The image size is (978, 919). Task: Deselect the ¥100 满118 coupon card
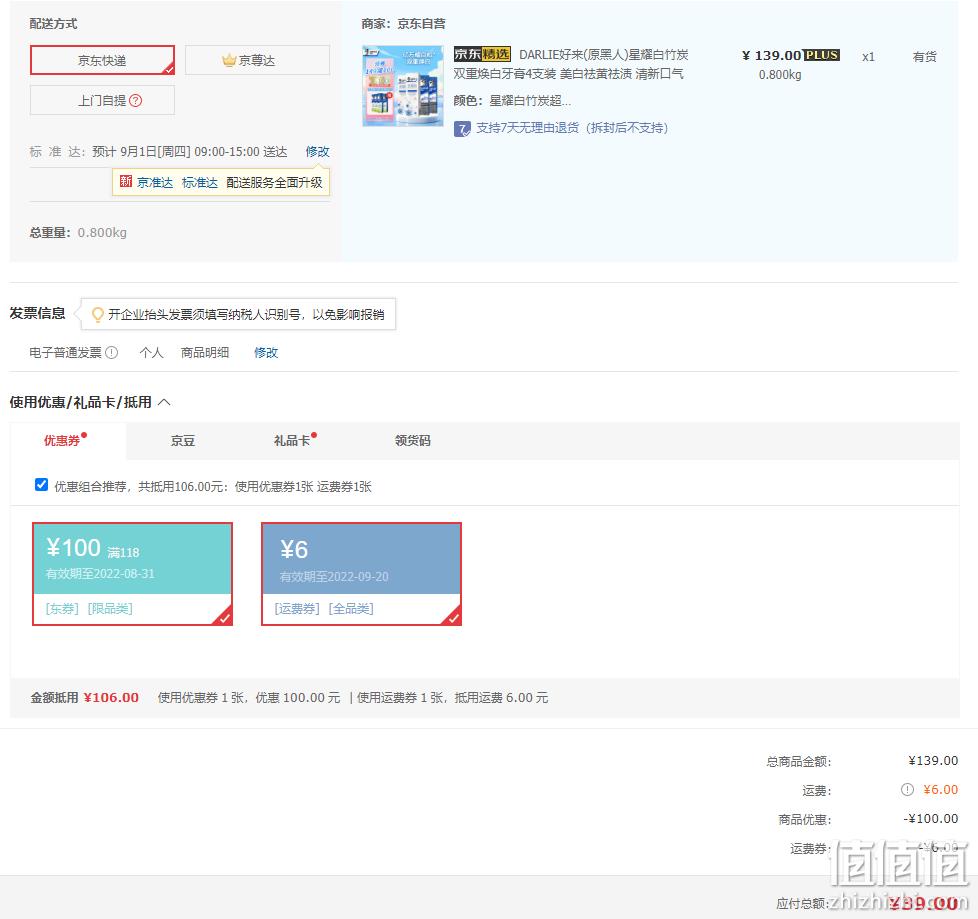click(132, 574)
